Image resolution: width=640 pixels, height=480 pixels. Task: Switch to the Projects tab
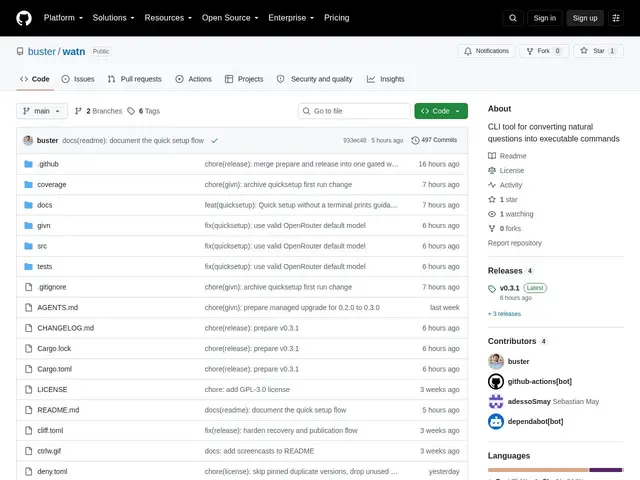click(244, 79)
